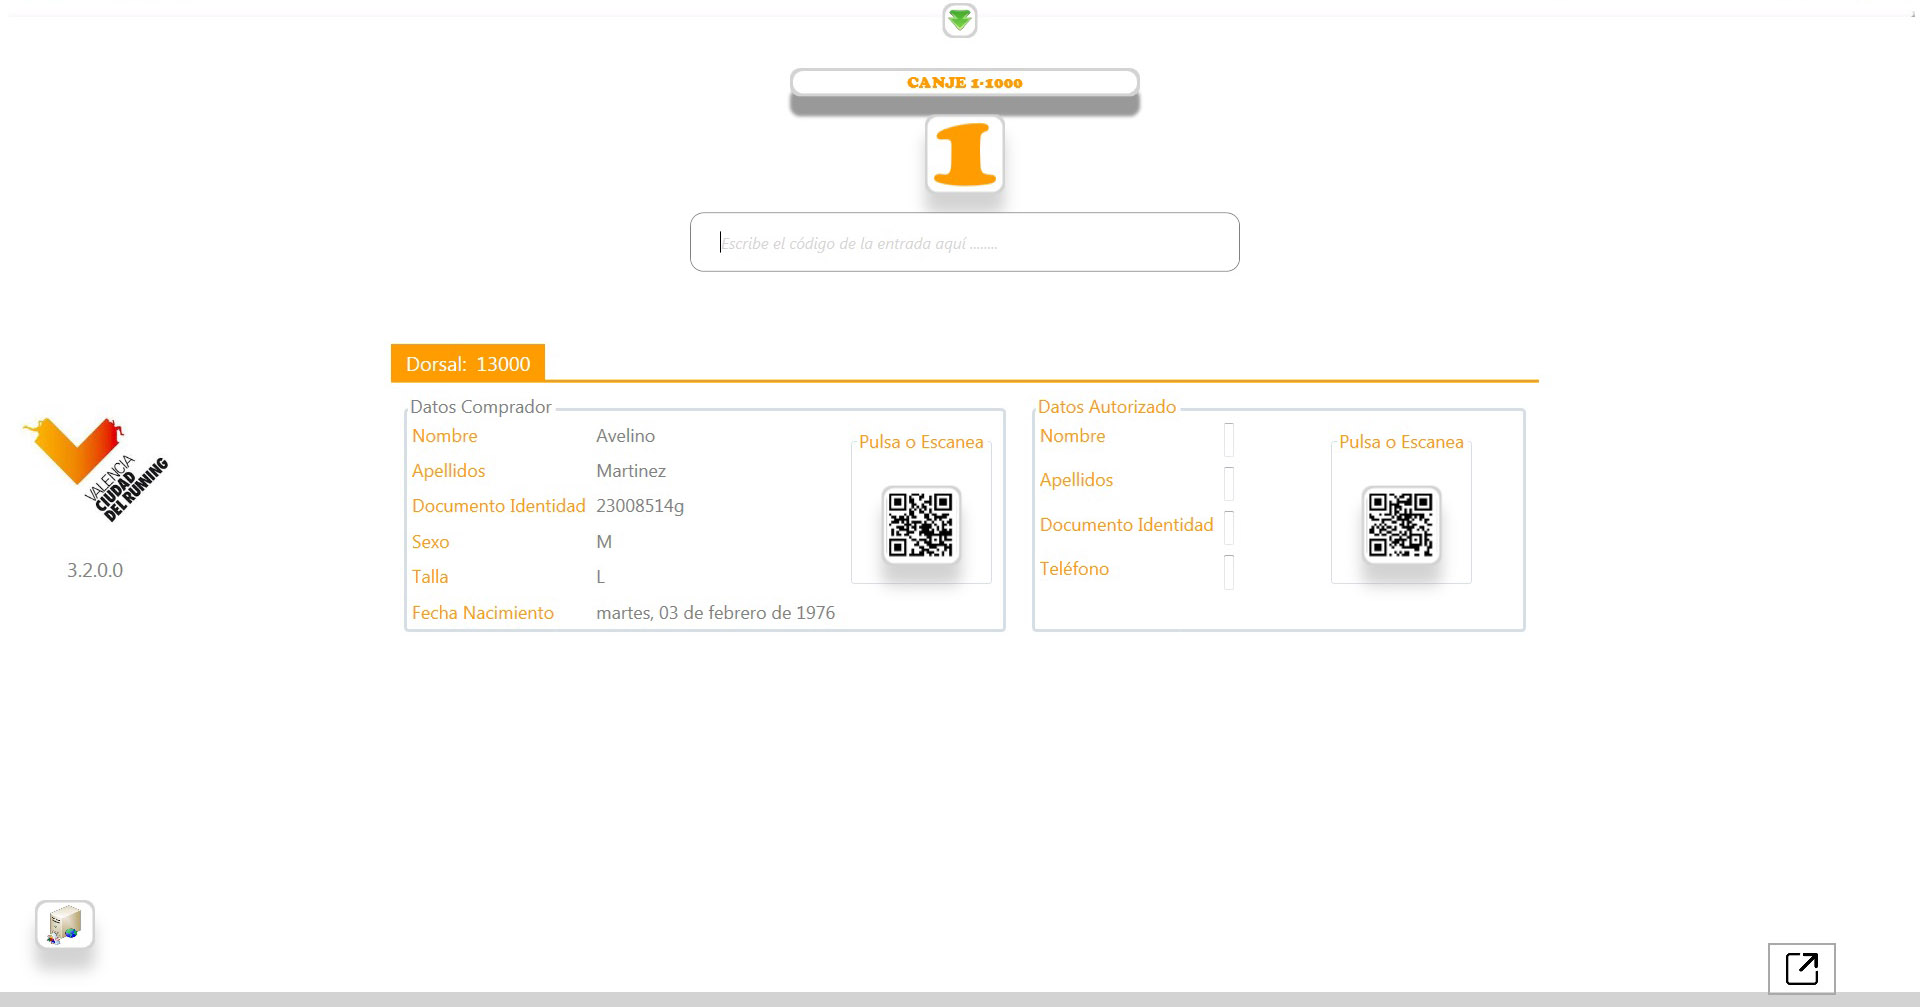Click the external open arrow icon
Screen dimensions: 1920x1007
point(1801,968)
